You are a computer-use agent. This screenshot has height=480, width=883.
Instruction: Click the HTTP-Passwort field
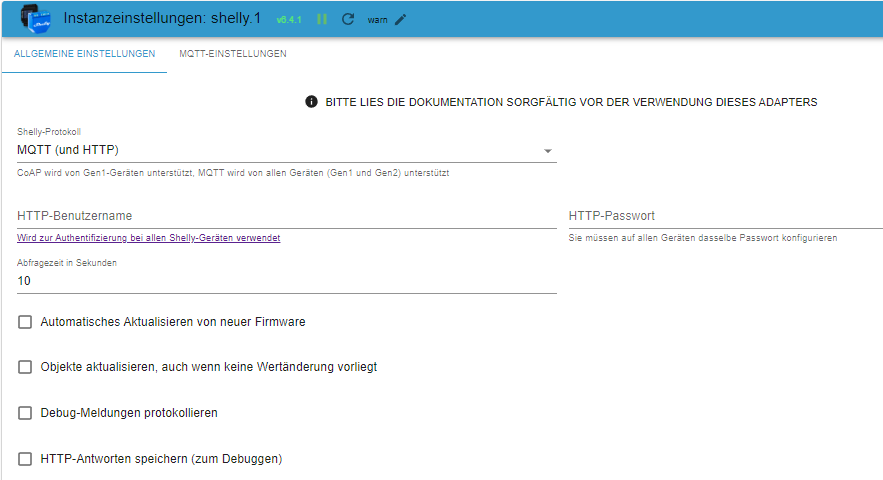click(725, 216)
